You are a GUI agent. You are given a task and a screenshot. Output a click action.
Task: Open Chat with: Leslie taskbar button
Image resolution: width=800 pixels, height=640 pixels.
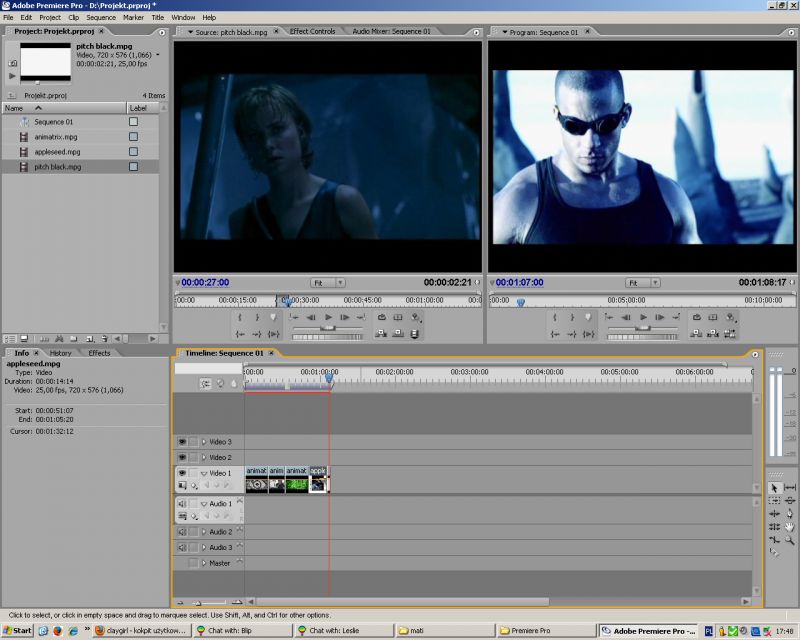click(x=343, y=631)
